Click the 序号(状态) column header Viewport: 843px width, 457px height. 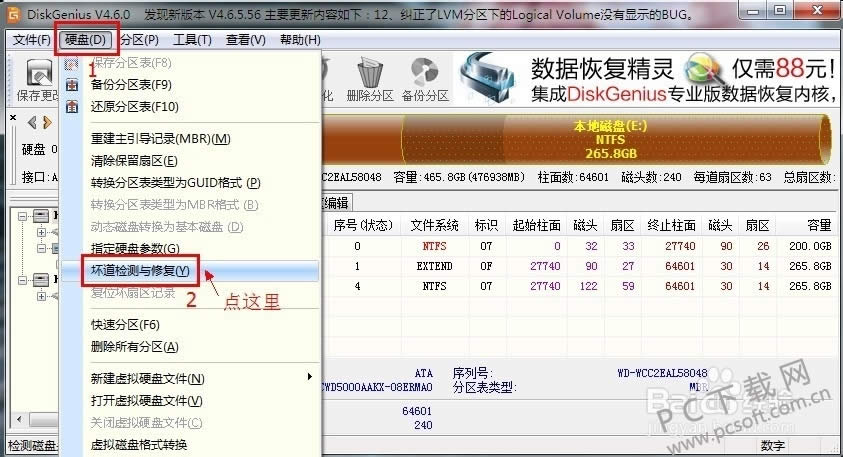point(363,225)
